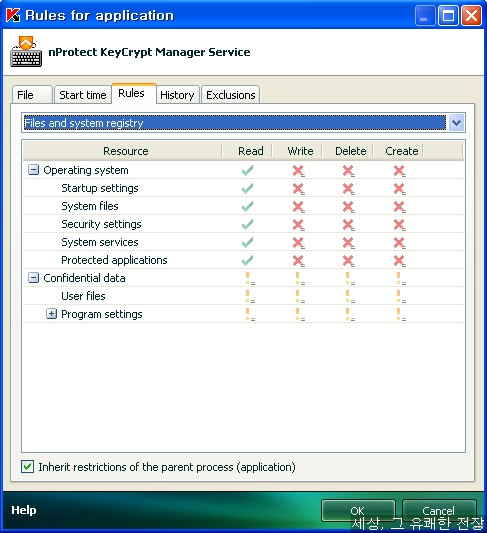
Task: Click Create deny icon for Security settings
Action: [399, 224]
